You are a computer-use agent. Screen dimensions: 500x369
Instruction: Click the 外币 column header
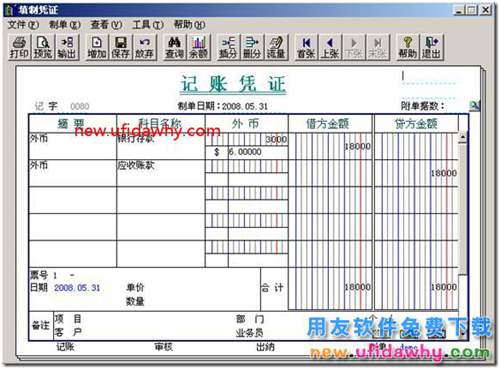[247, 124]
